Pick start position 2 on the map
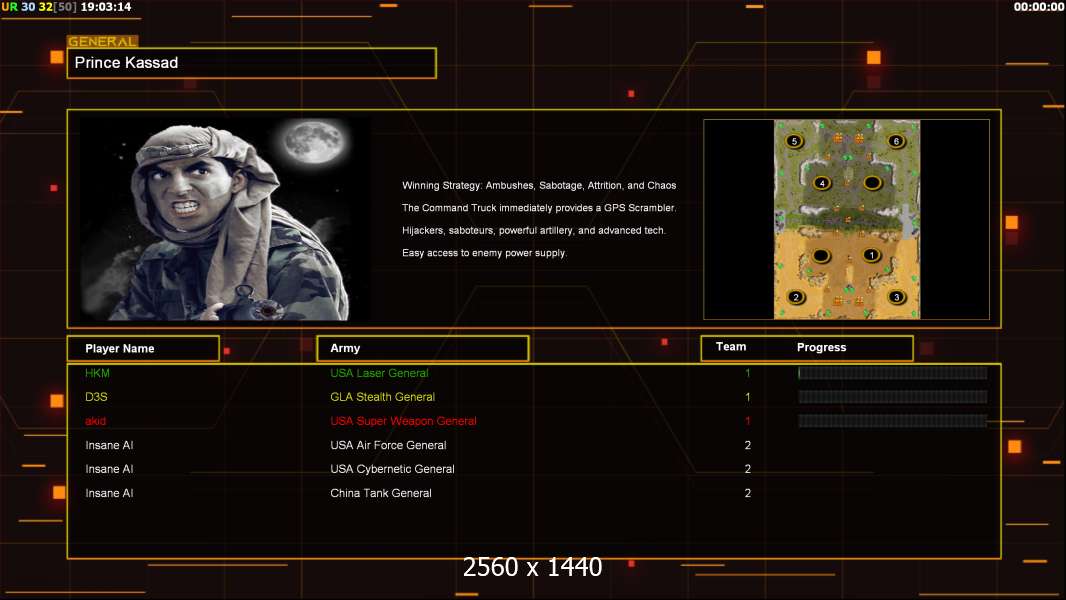The width and height of the screenshot is (1066, 600). pyautogui.click(x=796, y=297)
